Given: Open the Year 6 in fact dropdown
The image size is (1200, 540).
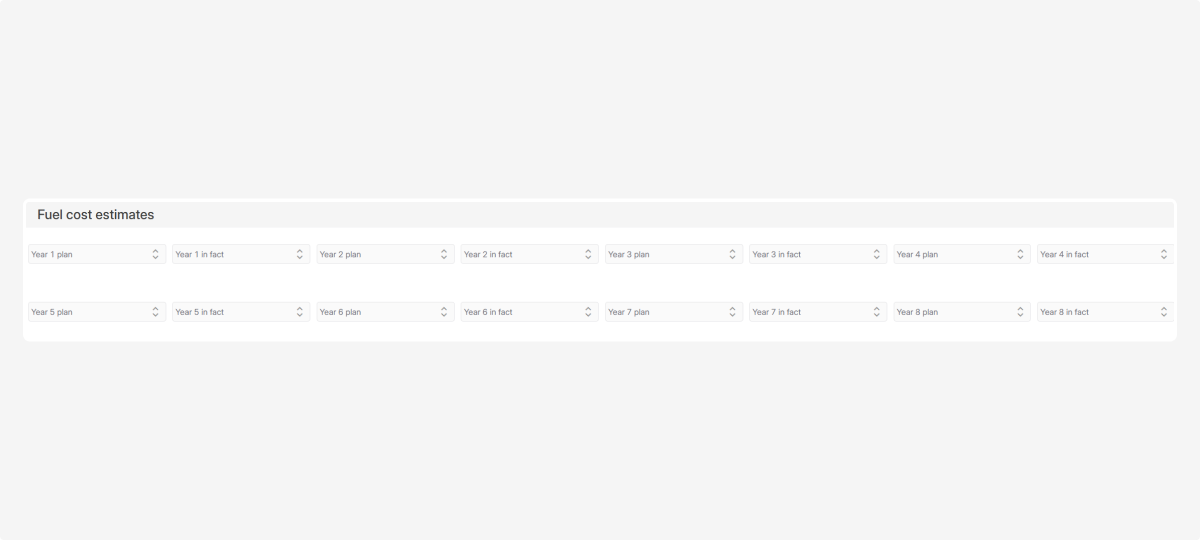Looking at the screenshot, I should pos(529,312).
